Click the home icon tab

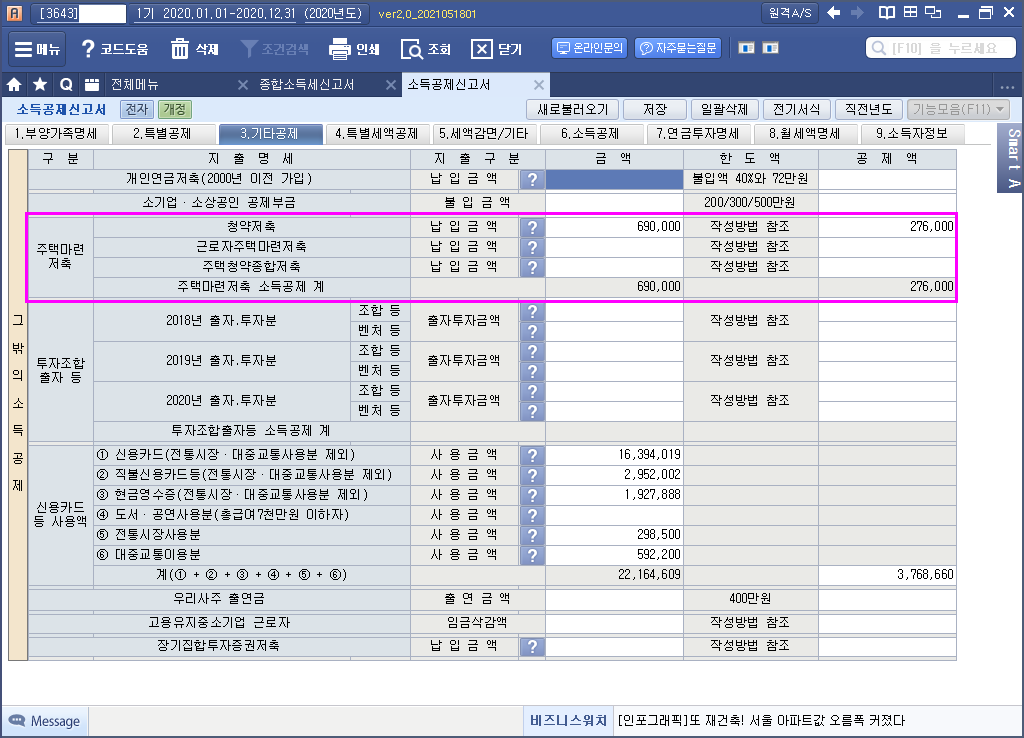click(14, 84)
